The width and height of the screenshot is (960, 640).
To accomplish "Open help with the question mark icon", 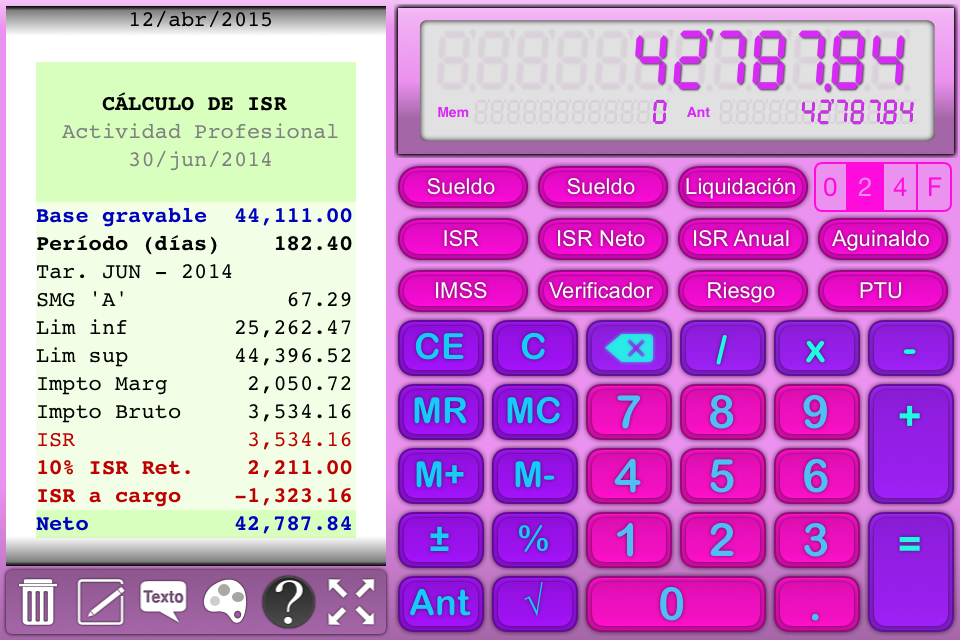I will 288,601.
